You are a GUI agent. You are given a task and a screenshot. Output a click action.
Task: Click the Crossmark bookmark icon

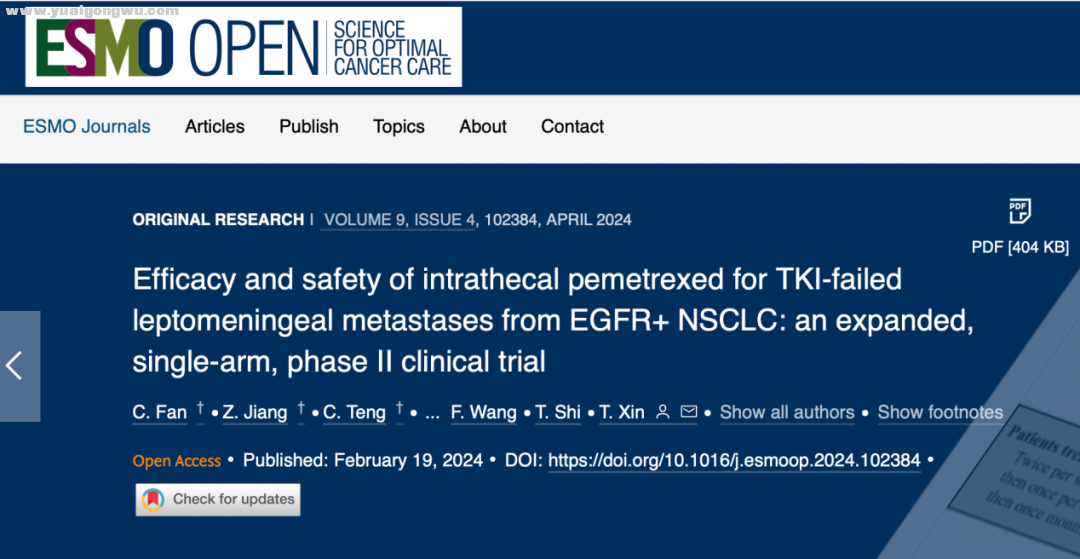(x=153, y=499)
